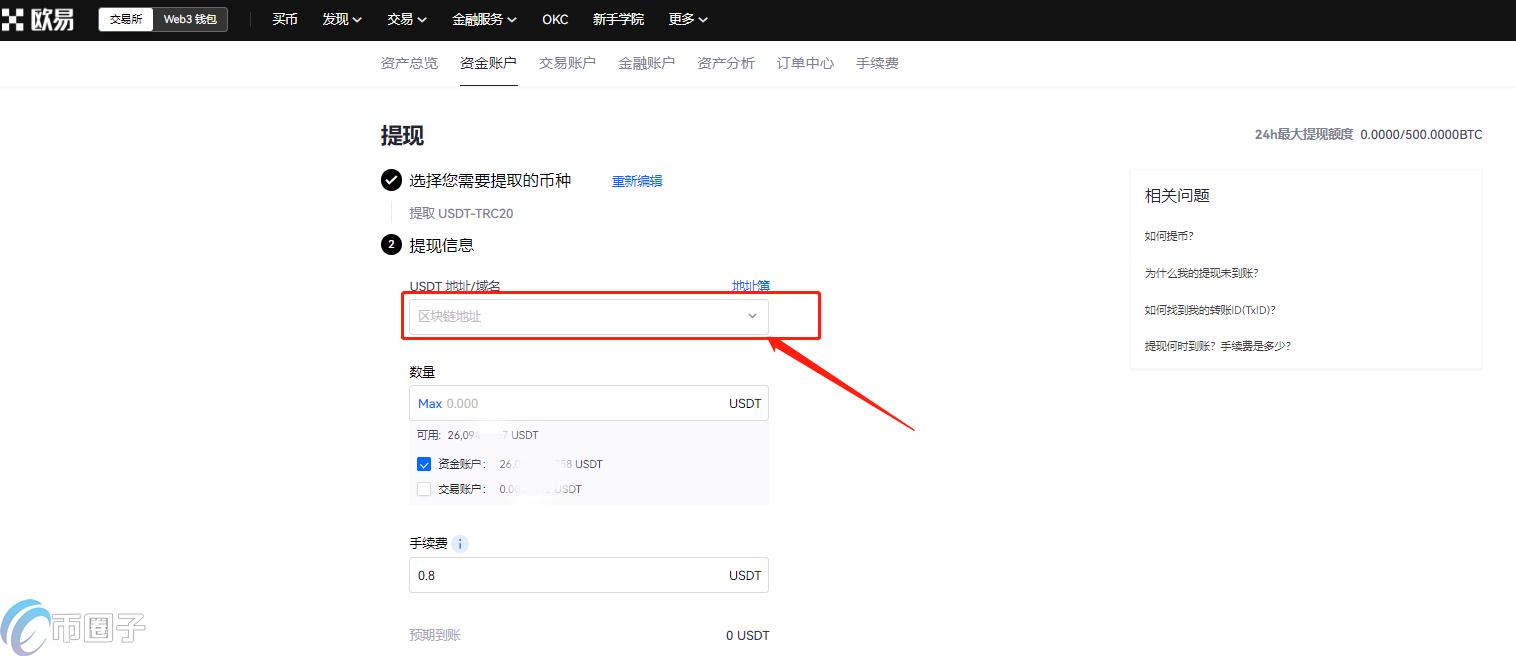
Task: Open the 如何提币? help question
Action: 1169,236
